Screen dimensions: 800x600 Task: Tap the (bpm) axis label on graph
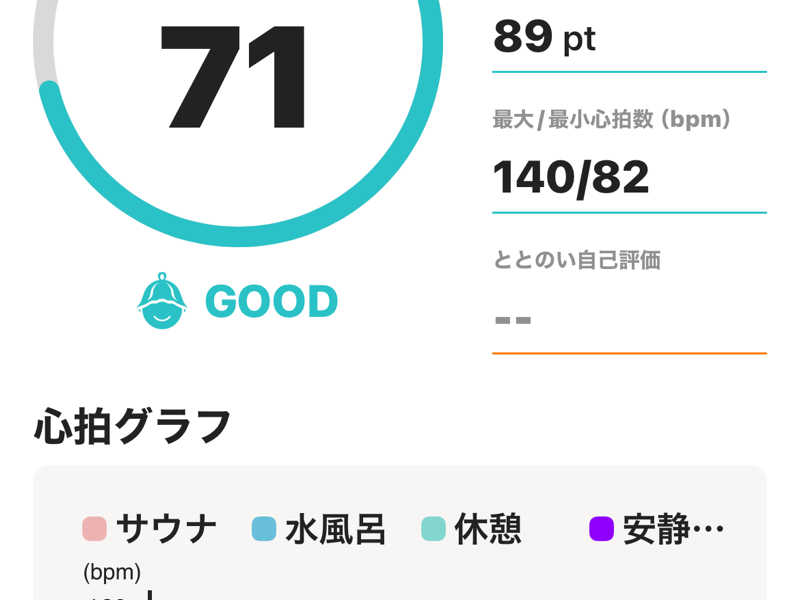(x=112, y=572)
